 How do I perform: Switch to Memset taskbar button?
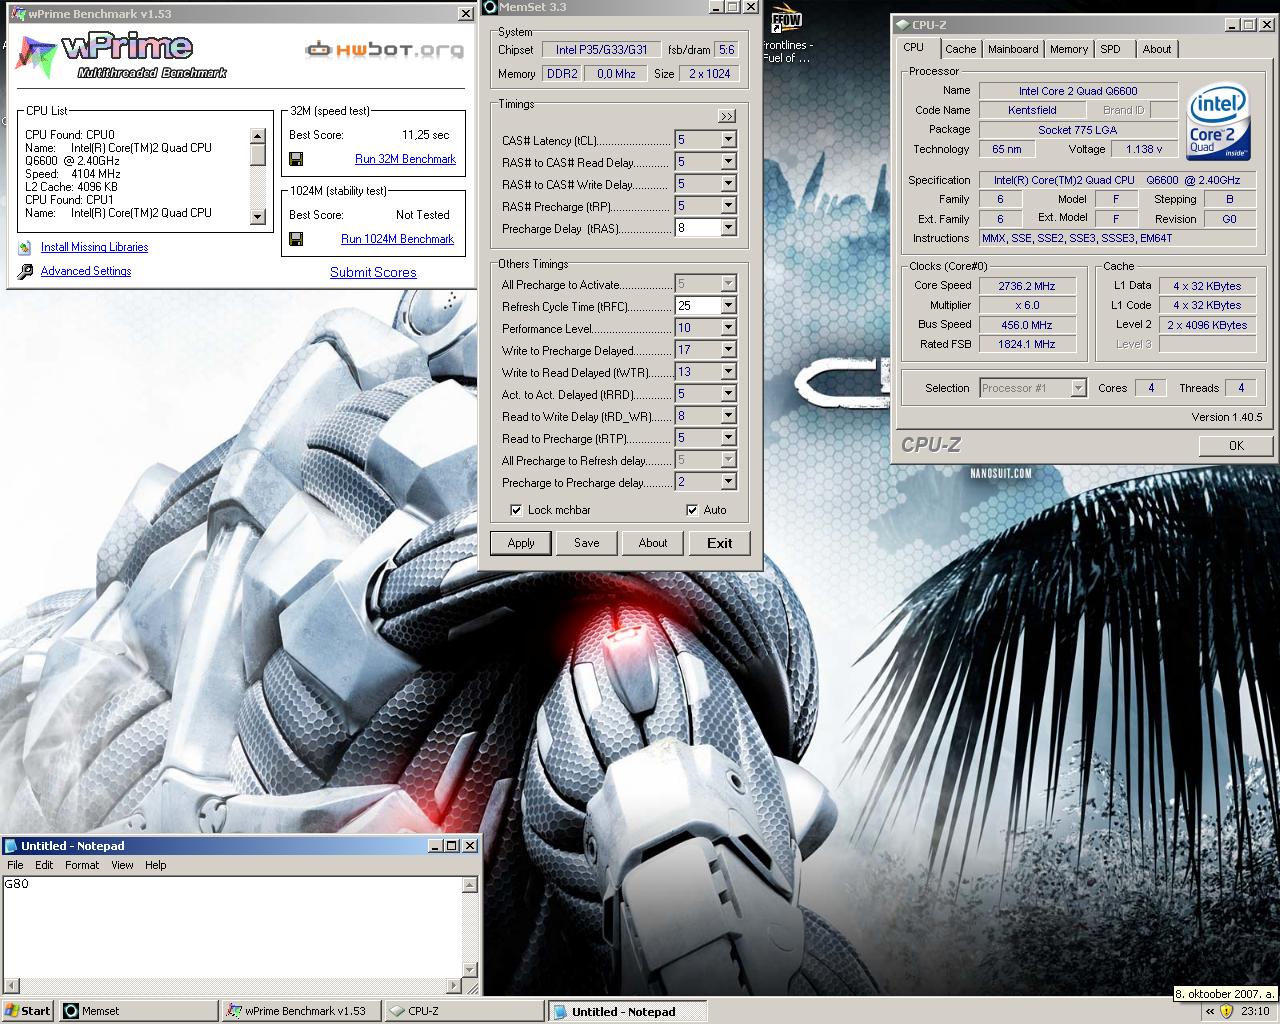point(138,1011)
